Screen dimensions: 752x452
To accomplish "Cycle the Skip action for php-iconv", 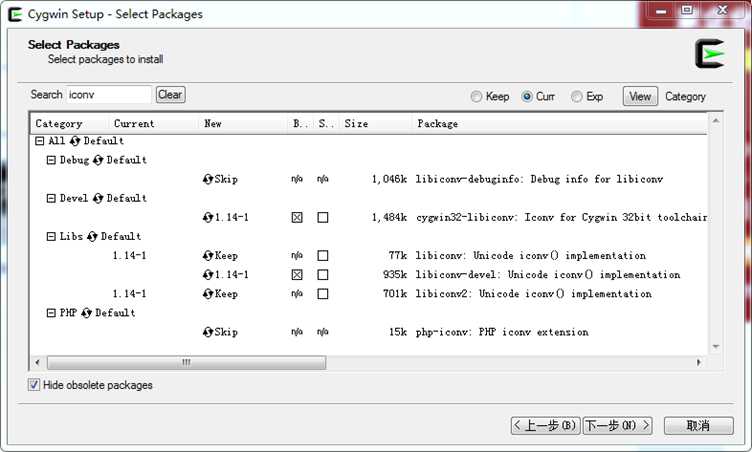I will pos(208,332).
